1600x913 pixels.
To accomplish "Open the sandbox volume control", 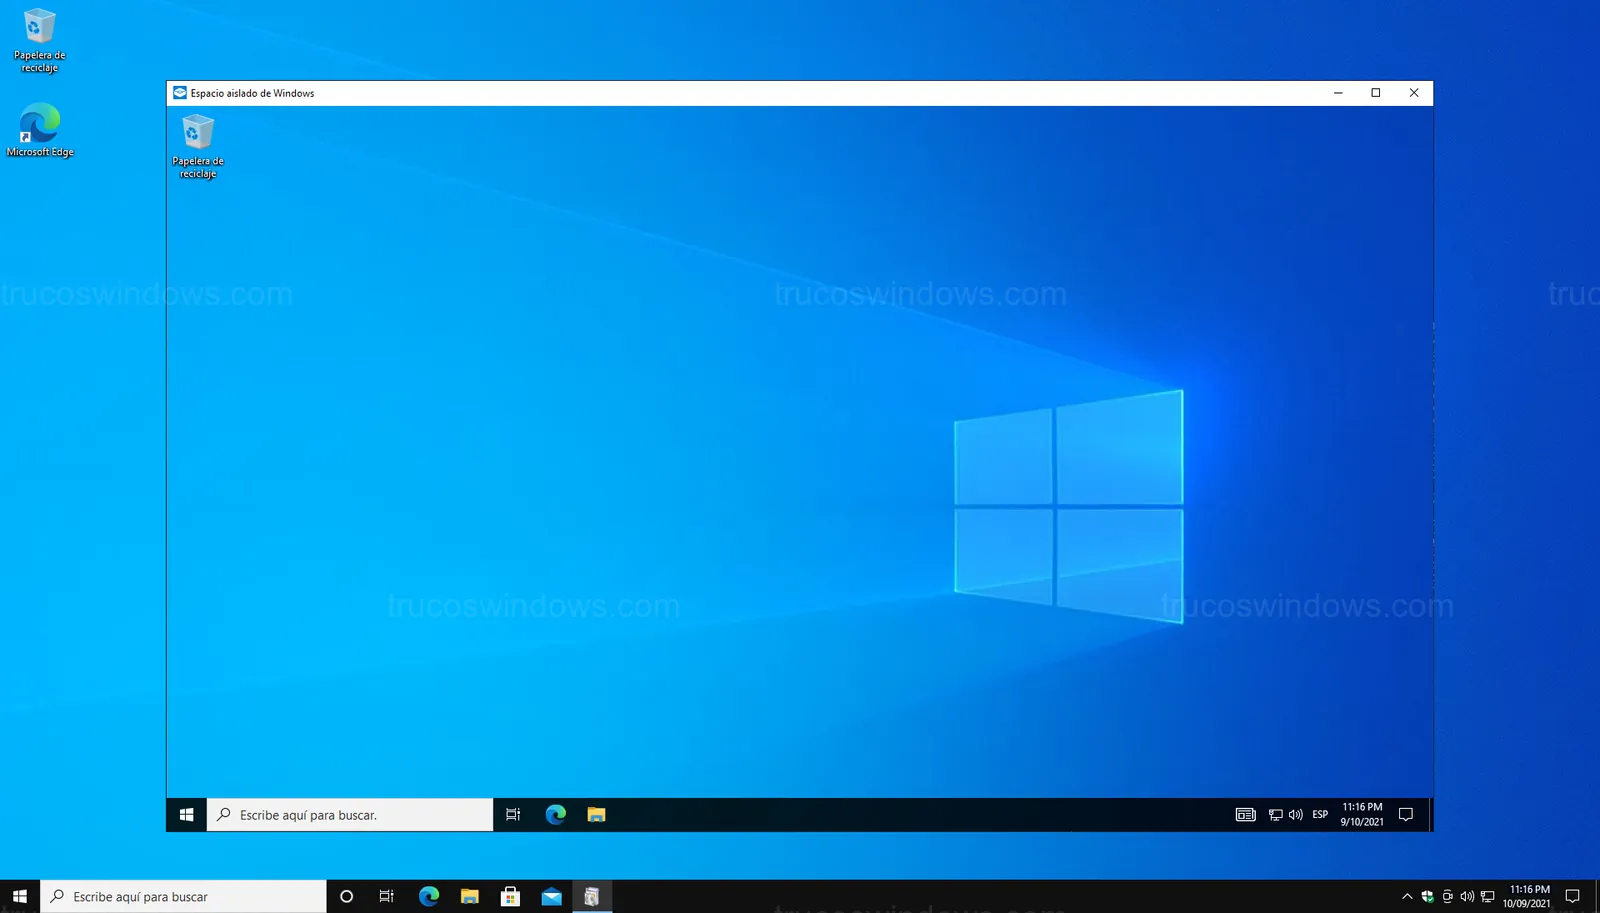I will (x=1296, y=815).
